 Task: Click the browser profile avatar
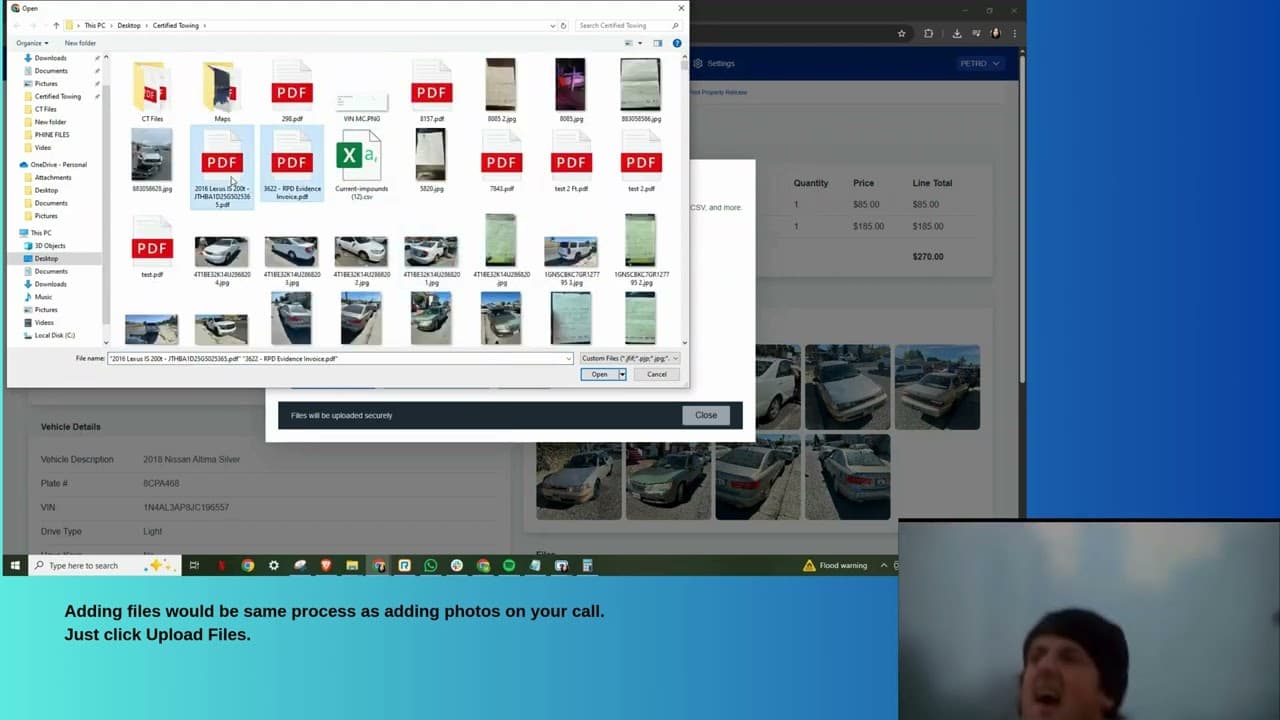coord(996,33)
